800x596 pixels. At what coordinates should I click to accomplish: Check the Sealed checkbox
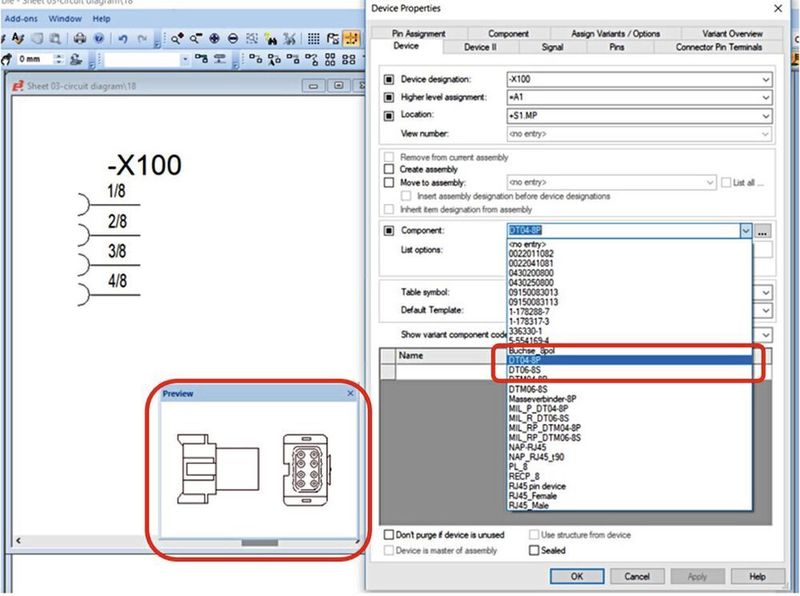(x=534, y=550)
